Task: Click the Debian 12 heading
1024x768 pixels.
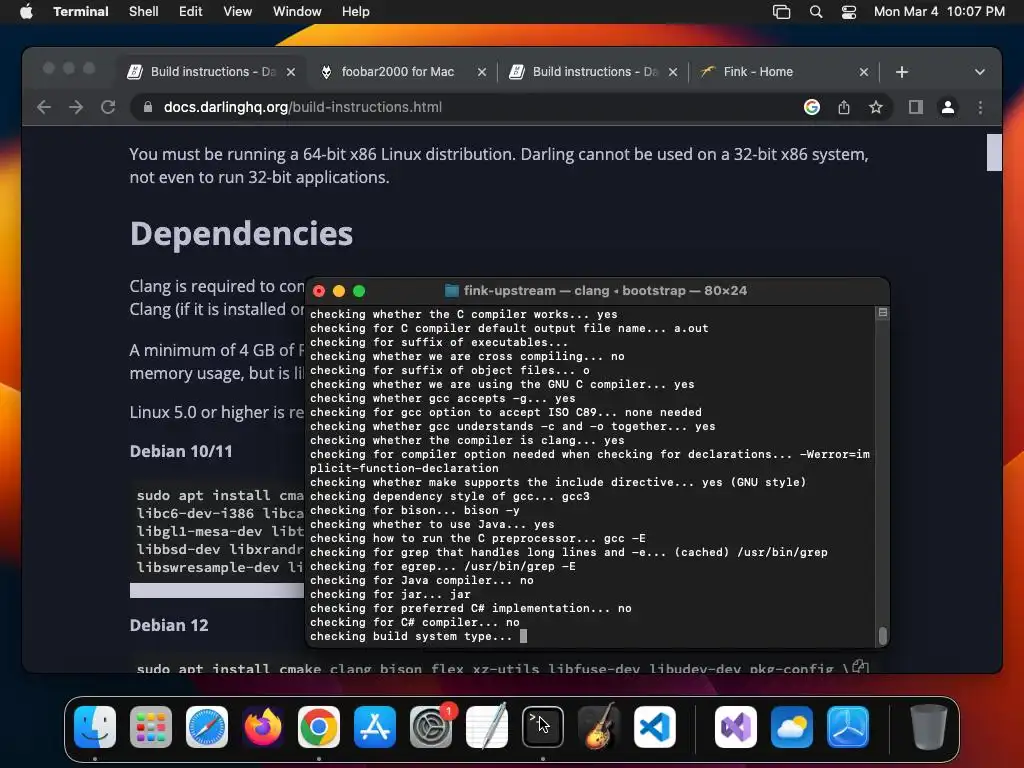Action: coord(168,625)
